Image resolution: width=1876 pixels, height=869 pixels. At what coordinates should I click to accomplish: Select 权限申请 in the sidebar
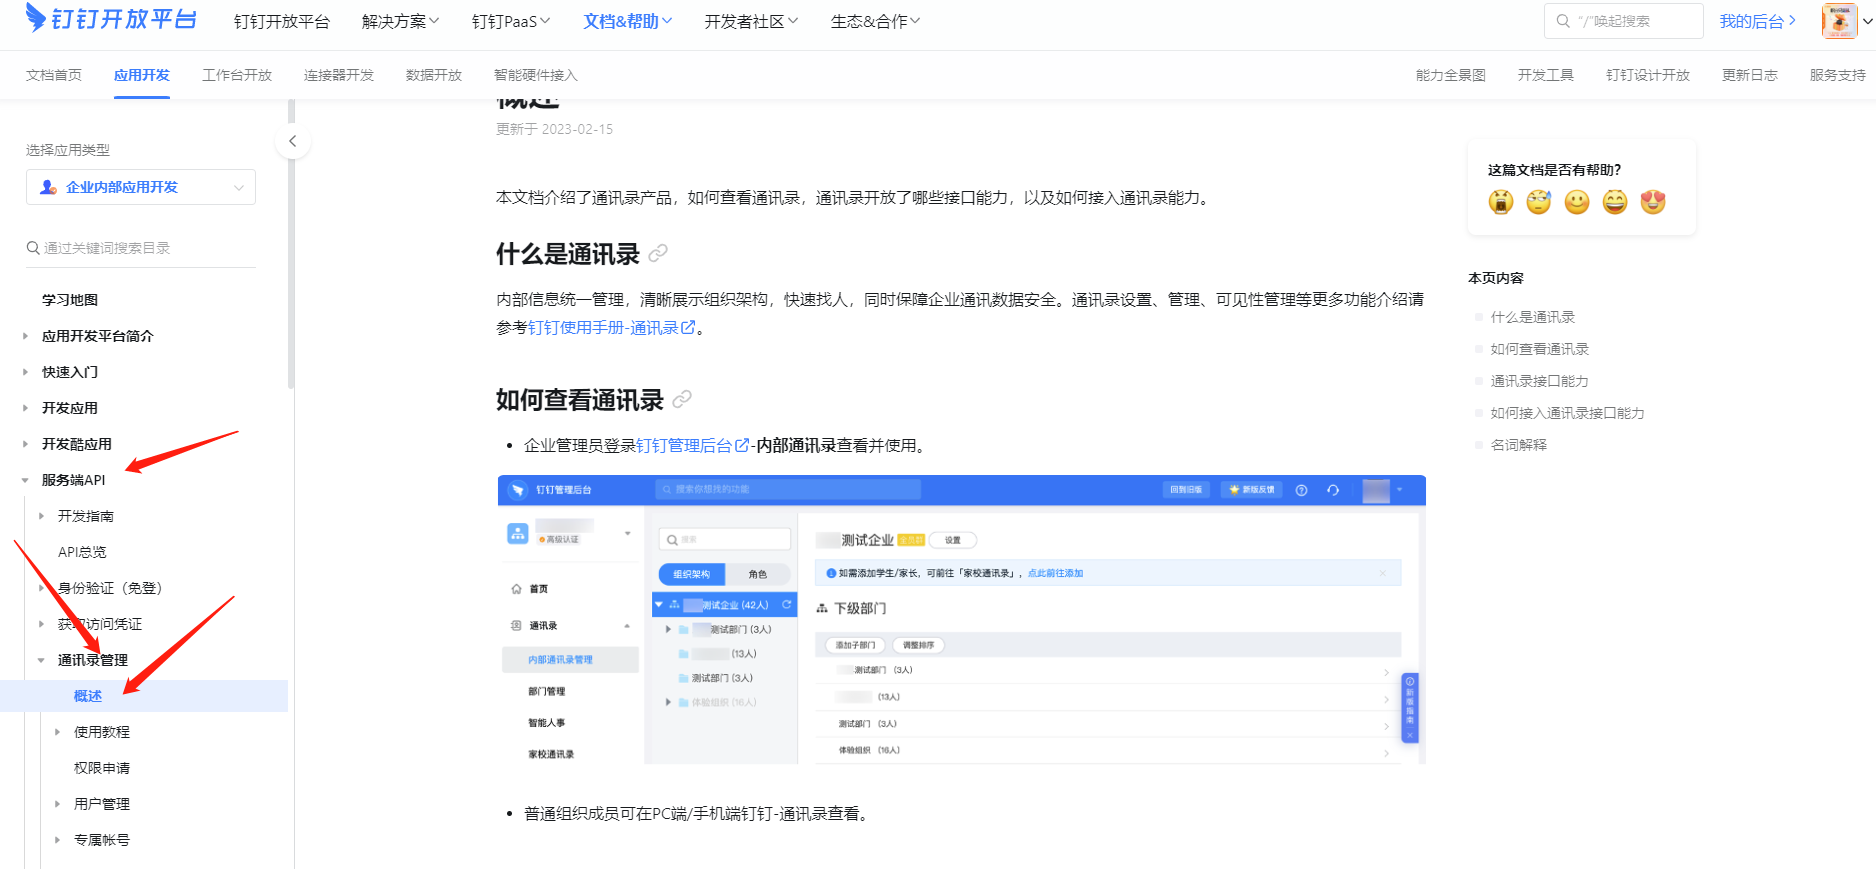tap(102, 768)
